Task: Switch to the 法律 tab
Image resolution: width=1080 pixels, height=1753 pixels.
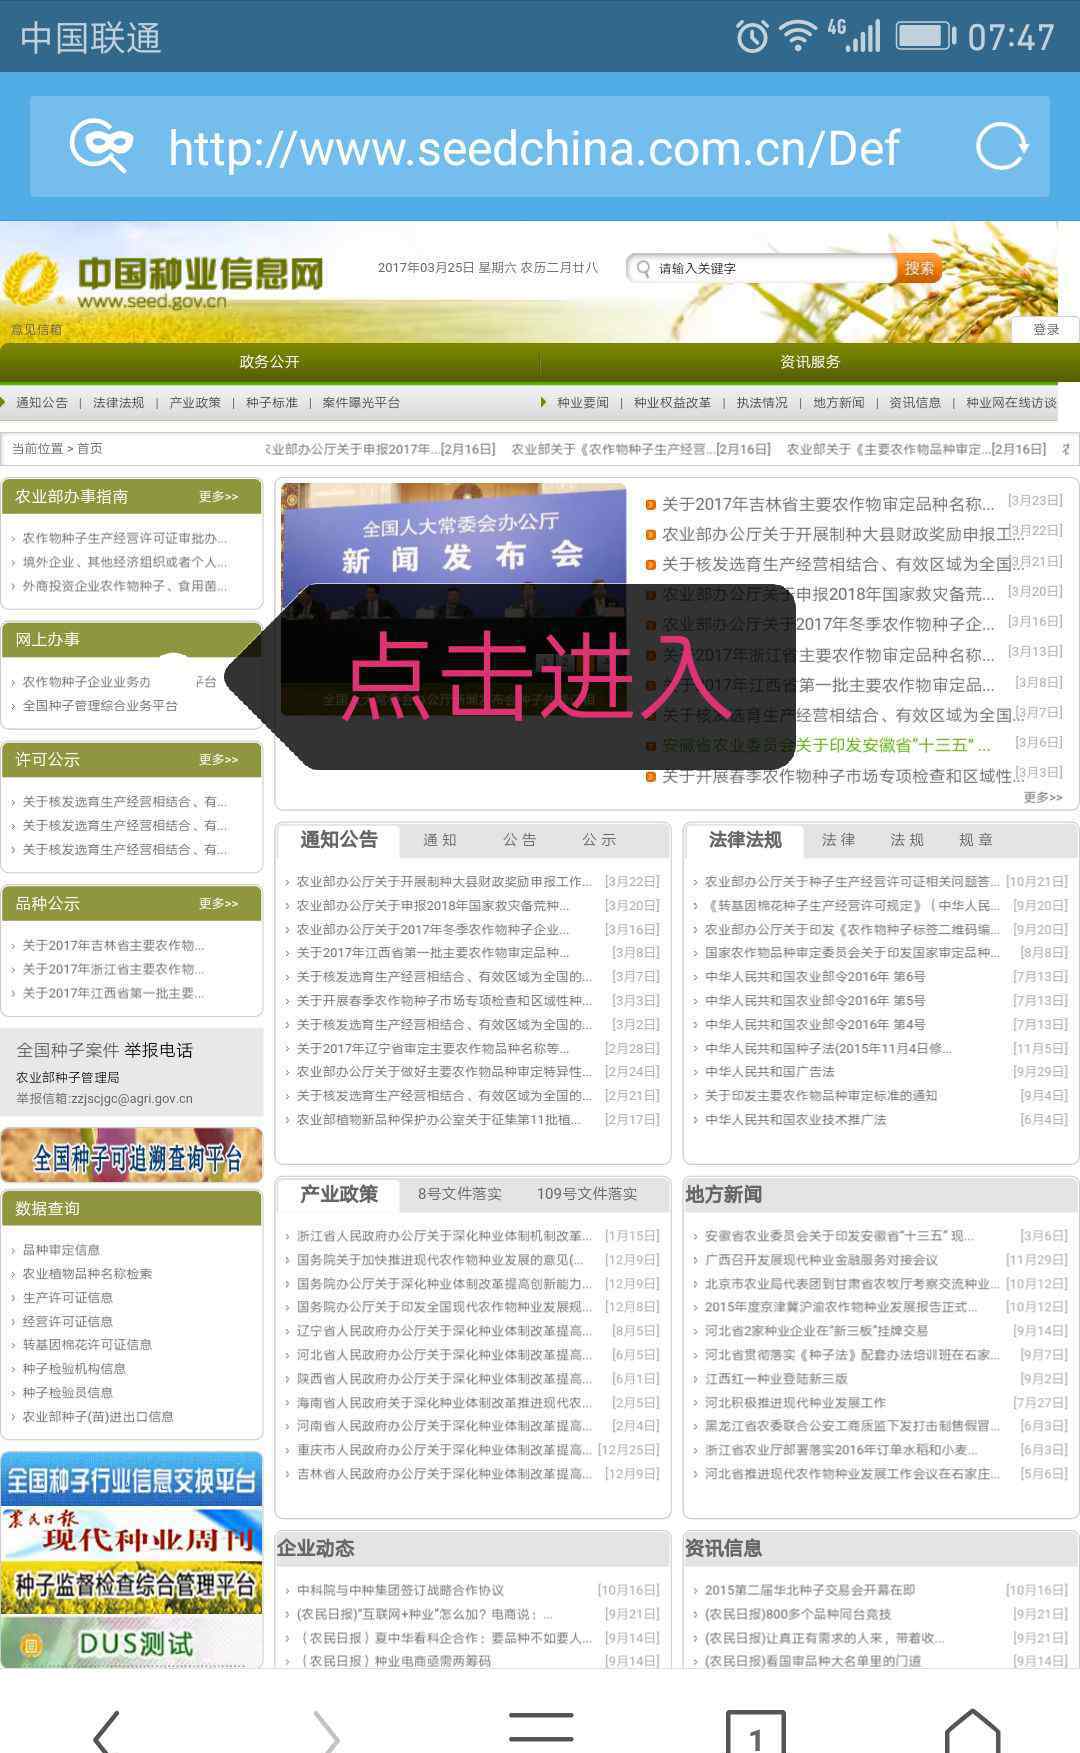Action: 838,840
